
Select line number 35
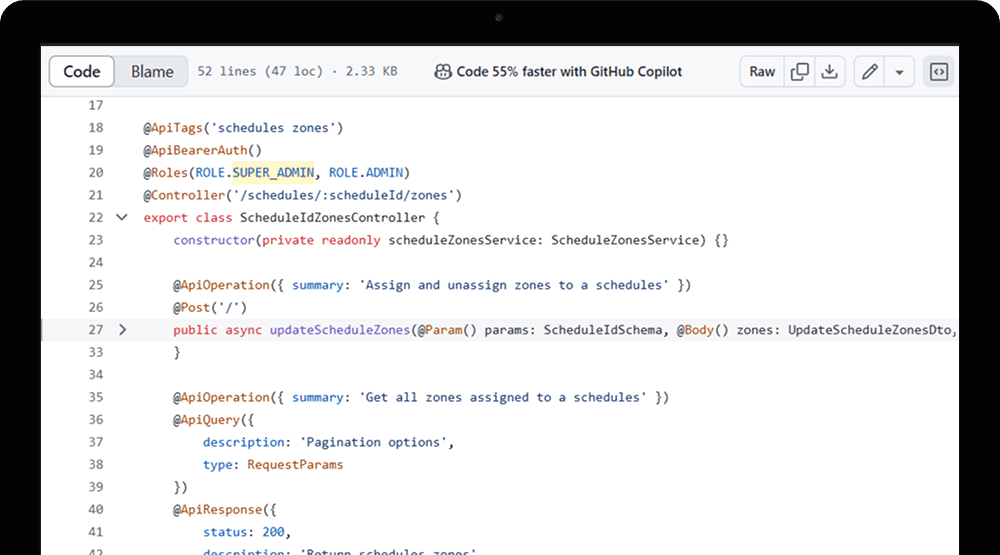95,397
